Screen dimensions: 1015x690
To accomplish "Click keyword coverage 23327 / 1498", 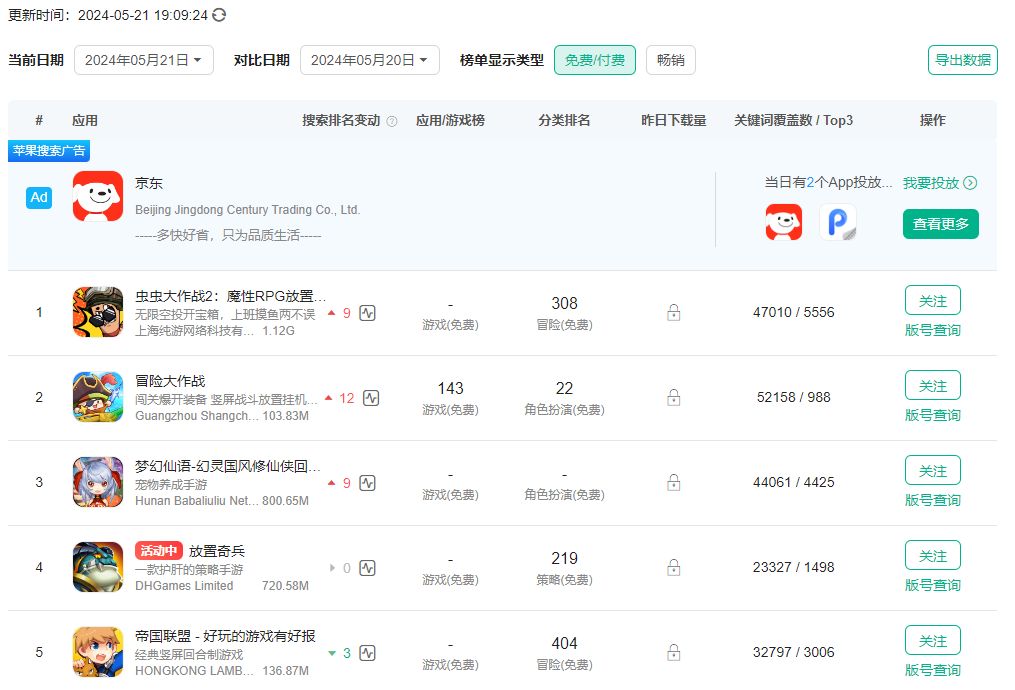I will pos(794,567).
